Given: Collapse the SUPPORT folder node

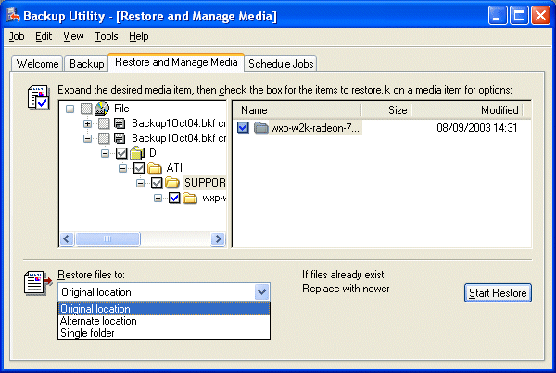Looking at the screenshot, I should (x=140, y=183).
